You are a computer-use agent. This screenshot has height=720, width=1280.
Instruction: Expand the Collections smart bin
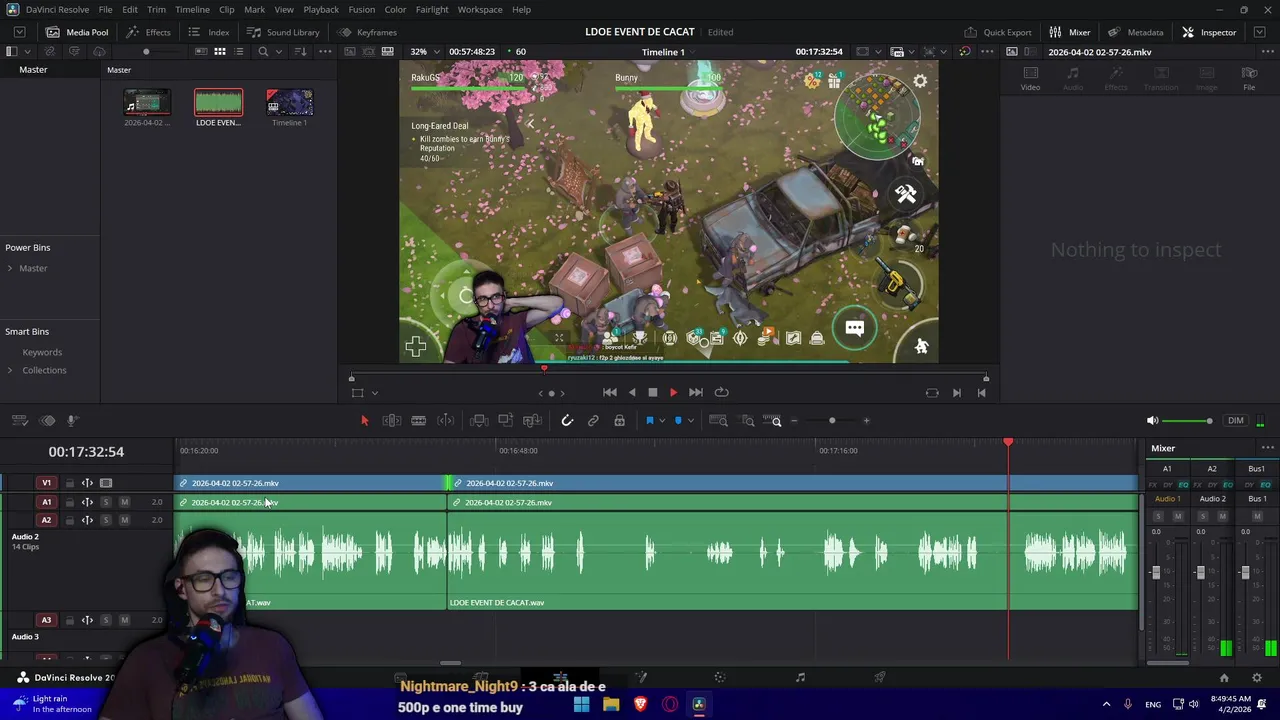tap(10, 370)
